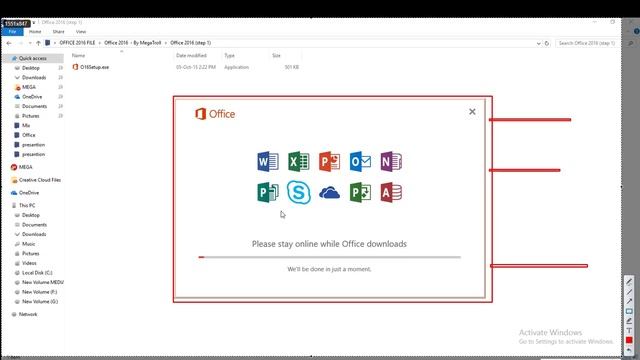Go up one folder level
This screenshot has width=640, height=360.
click(x=38, y=43)
